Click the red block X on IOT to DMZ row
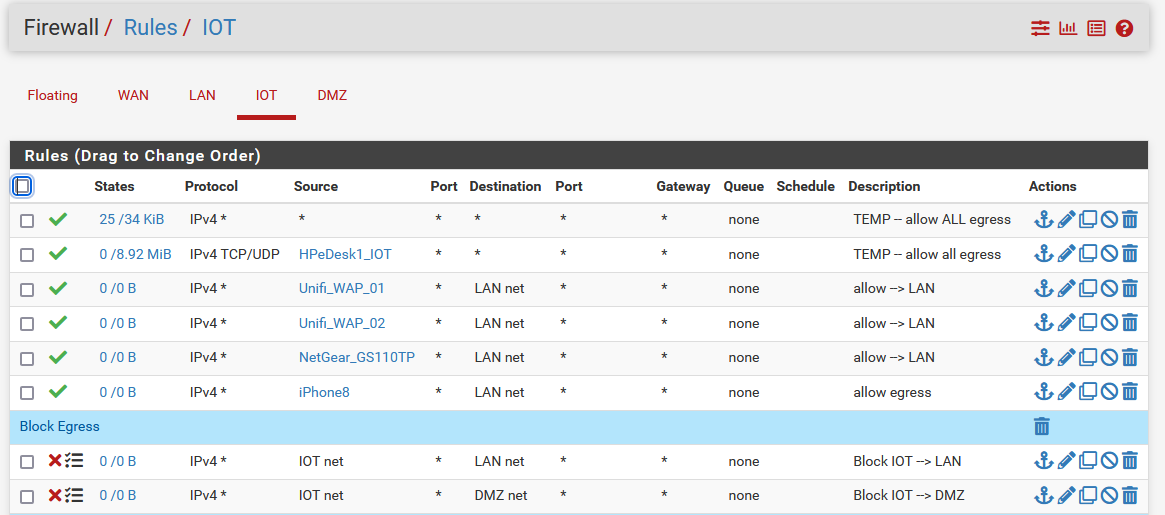The image size is (1165, 515). [55, 495]
